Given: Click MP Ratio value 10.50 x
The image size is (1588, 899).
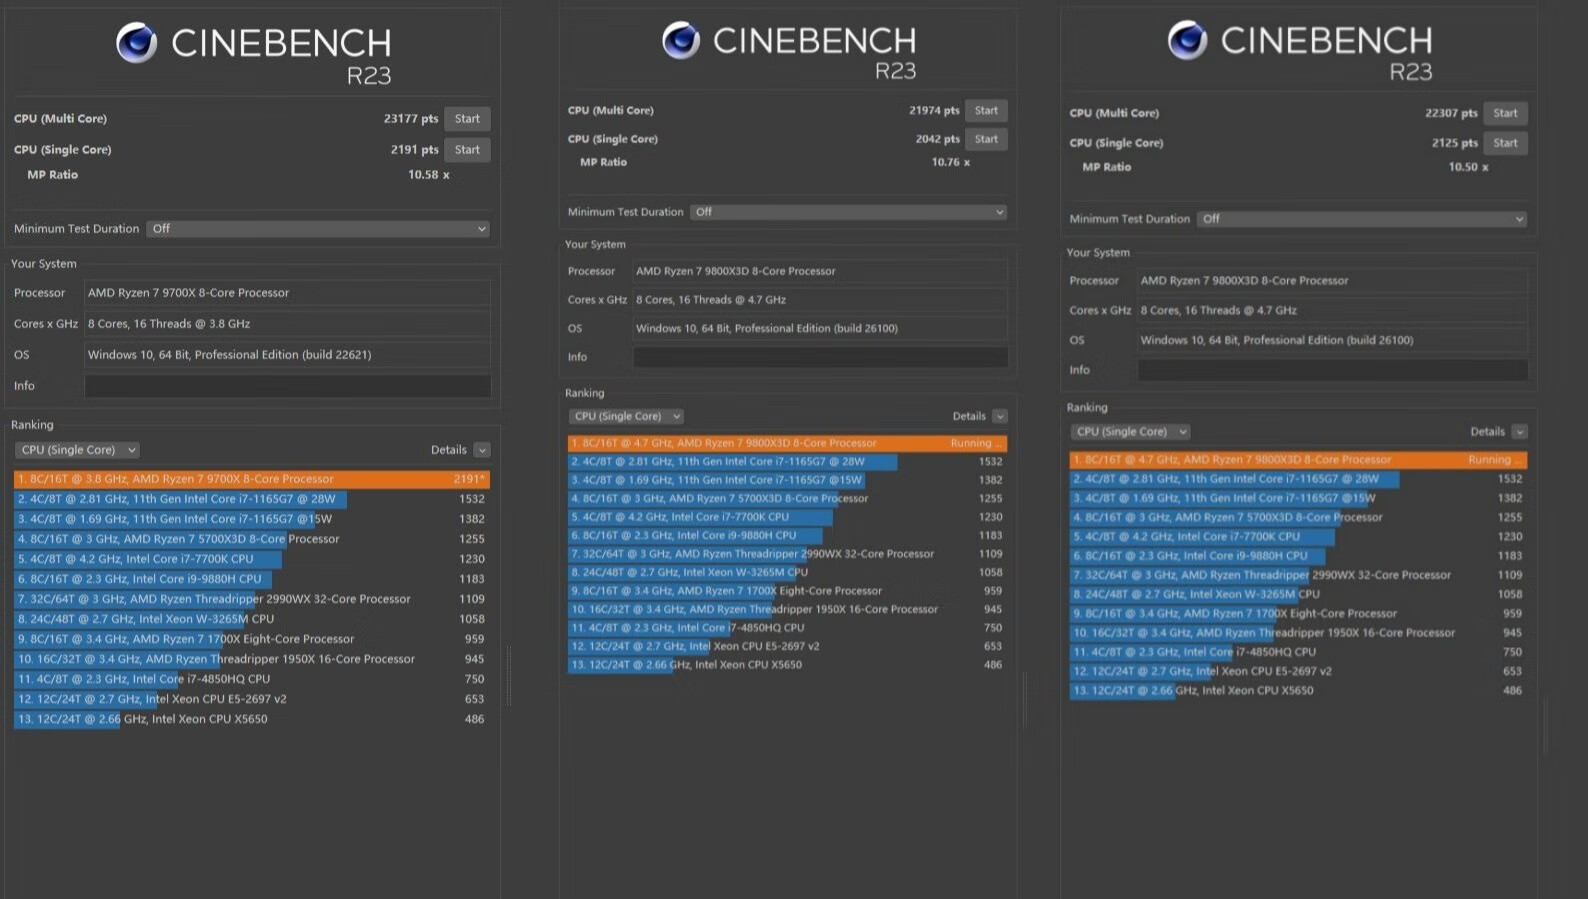Looking at the screenshot, I should pyautogui.click(x=1468, y=167).
